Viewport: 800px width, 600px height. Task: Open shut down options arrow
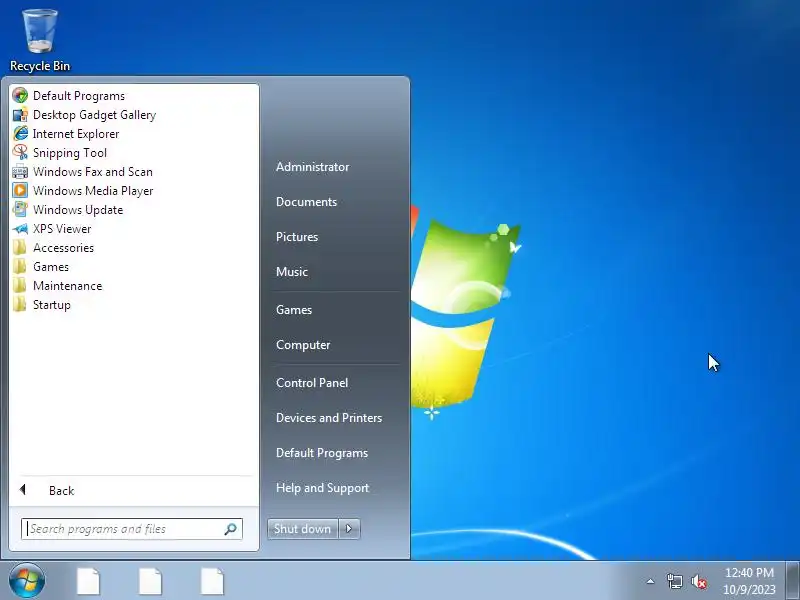click(349, 529)
